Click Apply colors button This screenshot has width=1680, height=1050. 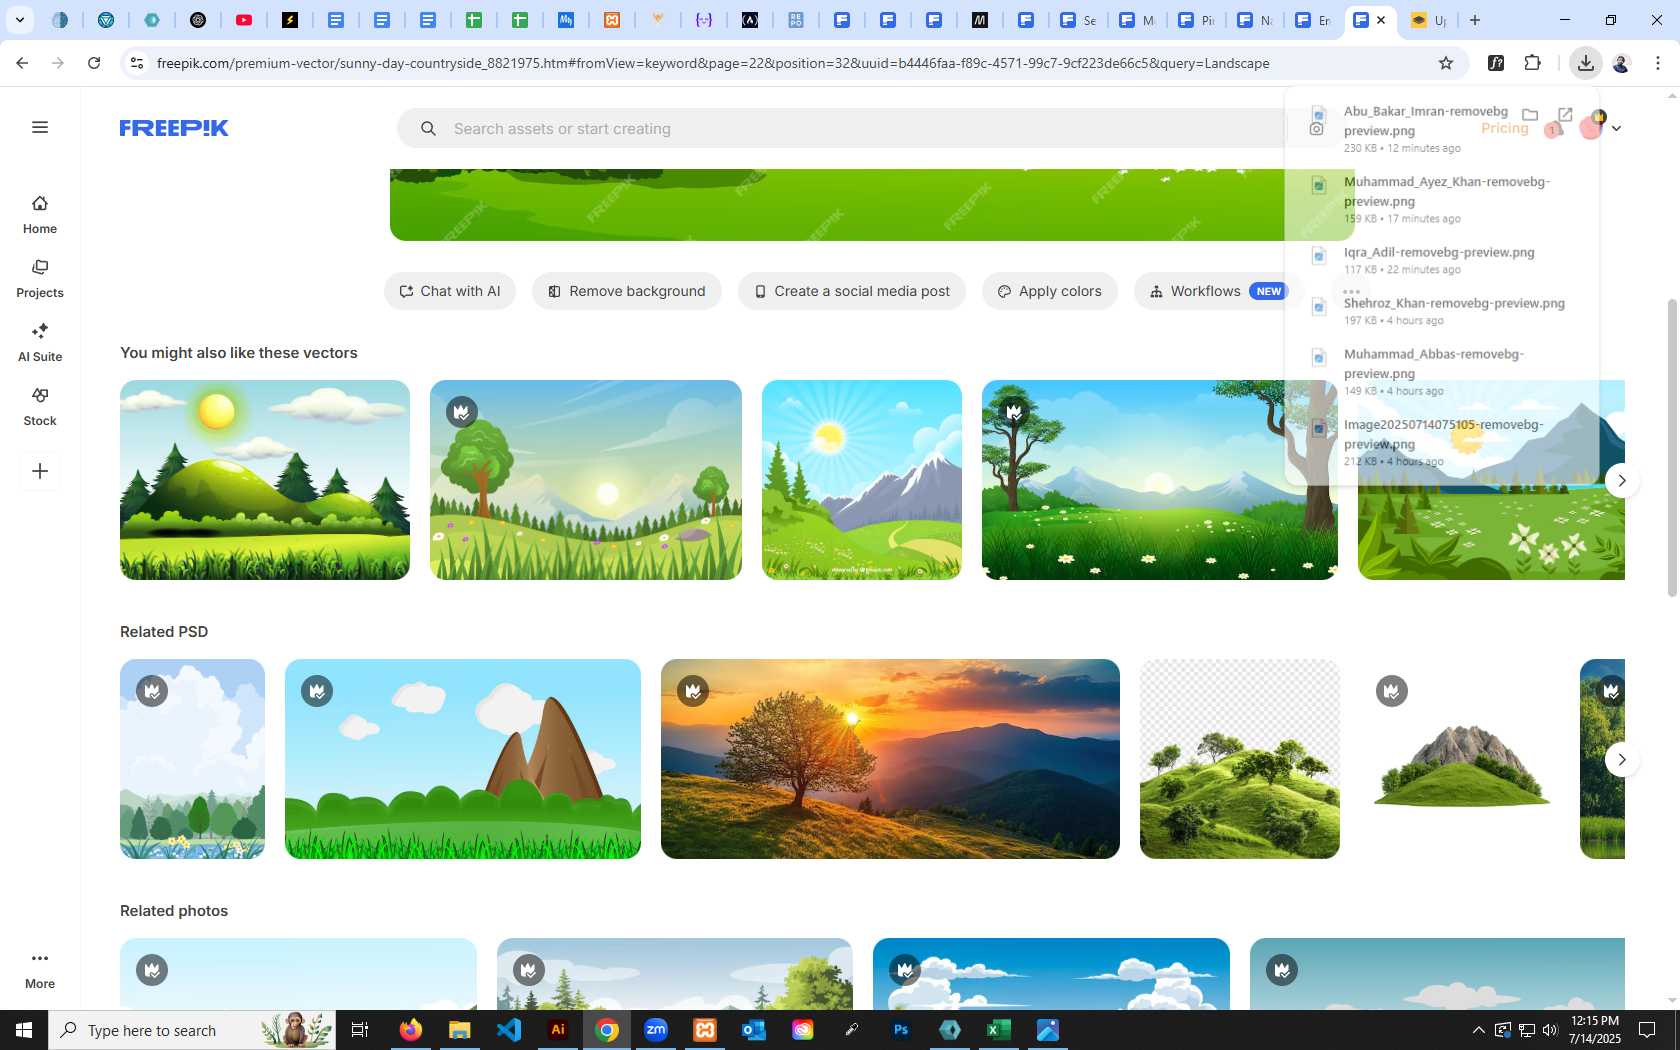click(x=1050, y=291)
